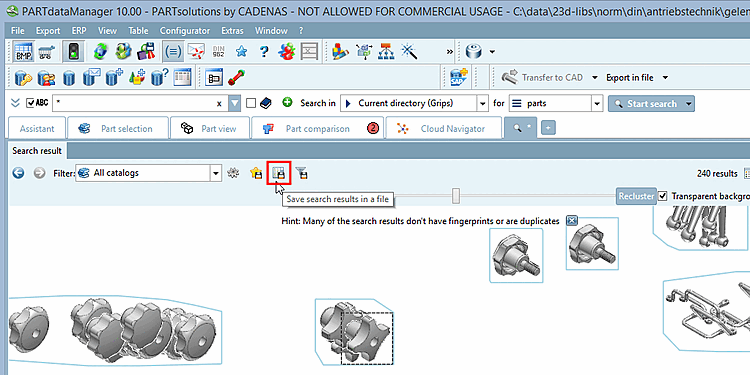The image size is (750, 375).
Task: Expand the search text history dropdown
Action: (234, 103)
